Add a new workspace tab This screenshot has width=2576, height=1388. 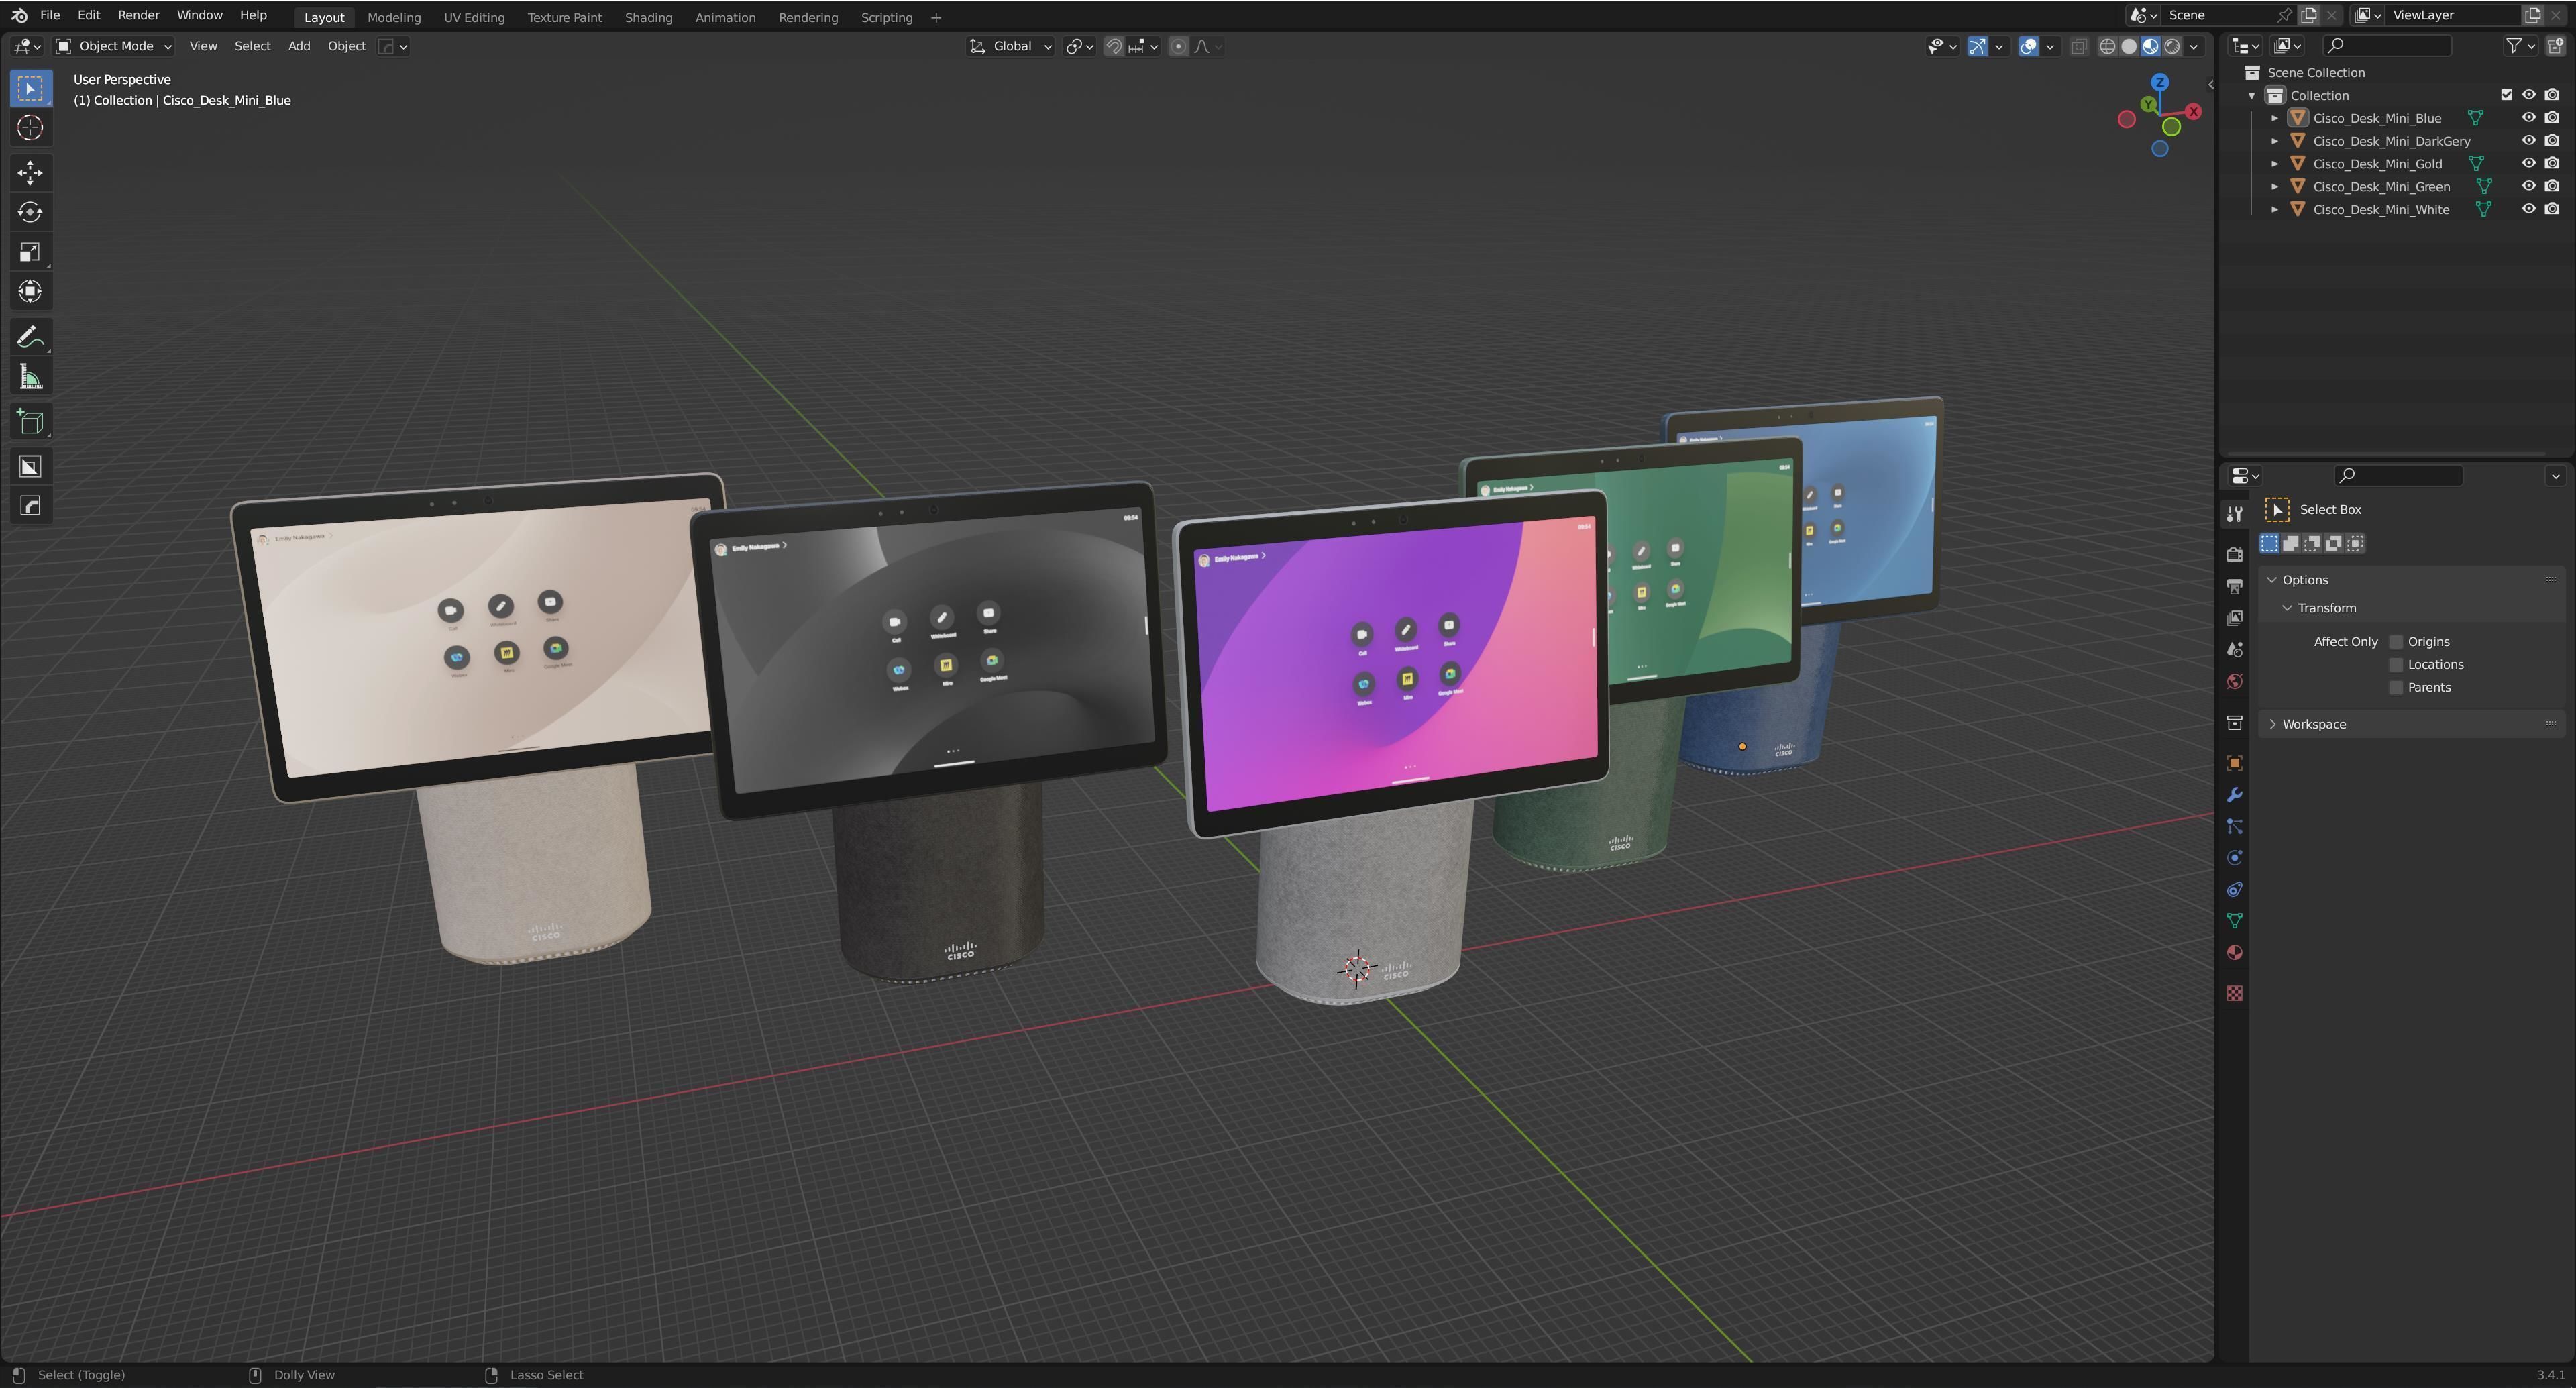(x=936, y=18)
